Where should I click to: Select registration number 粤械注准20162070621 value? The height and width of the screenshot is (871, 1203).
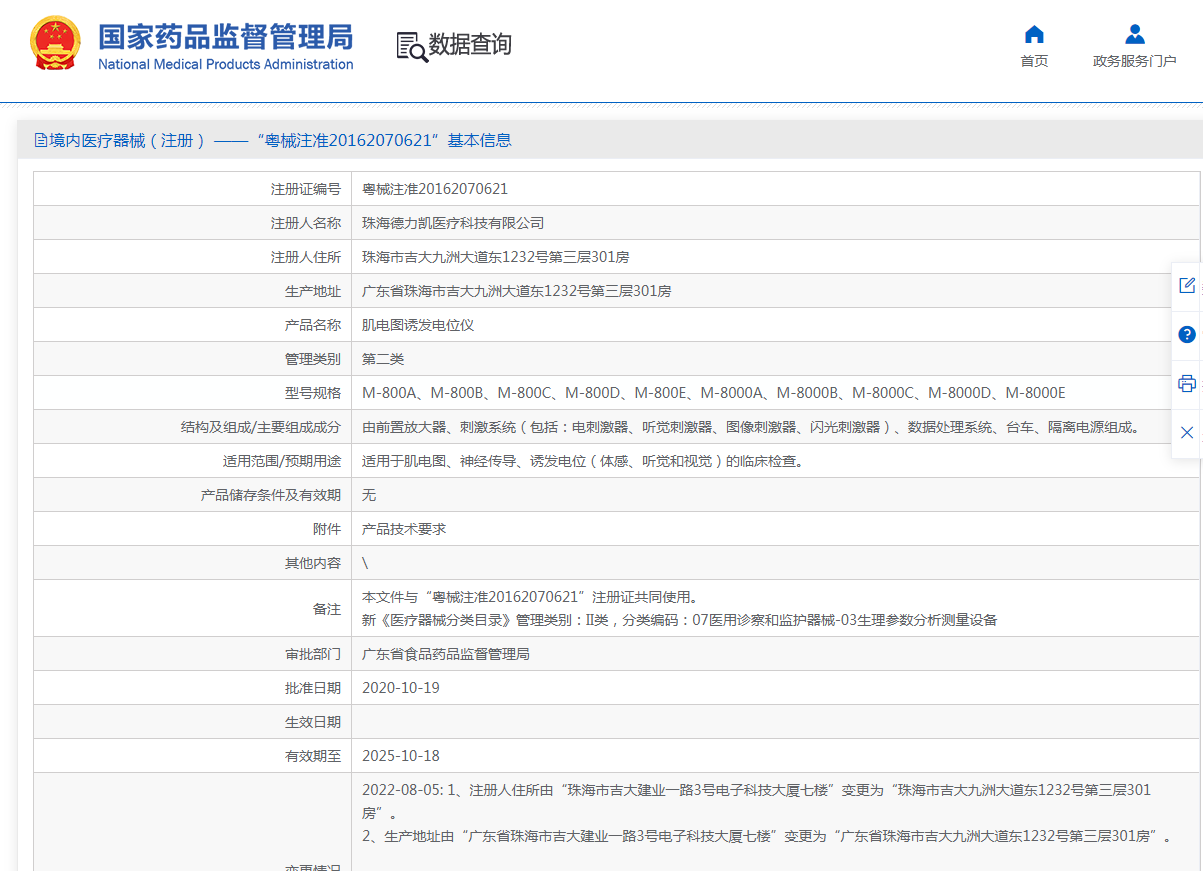[435, 189]
